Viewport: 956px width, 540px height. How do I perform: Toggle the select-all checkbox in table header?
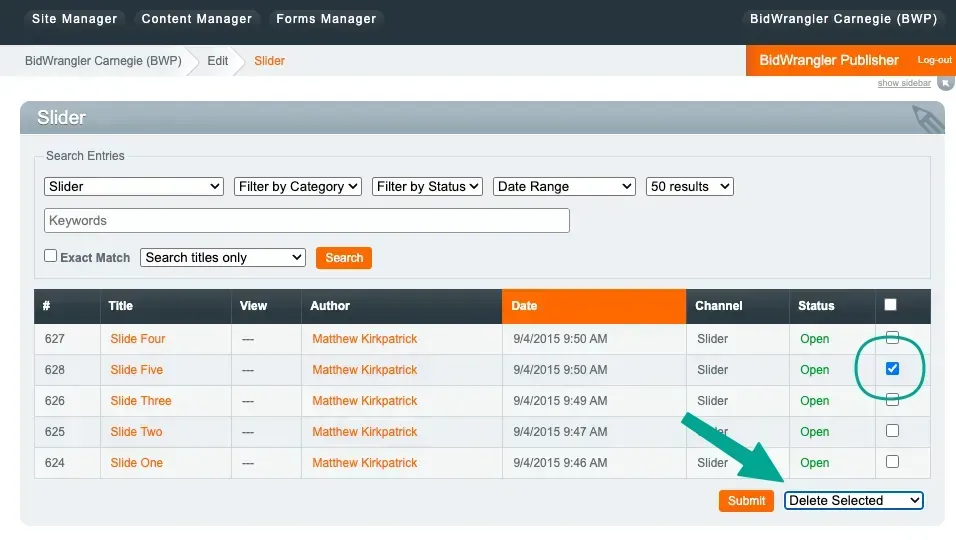click(x=890, y=305)
